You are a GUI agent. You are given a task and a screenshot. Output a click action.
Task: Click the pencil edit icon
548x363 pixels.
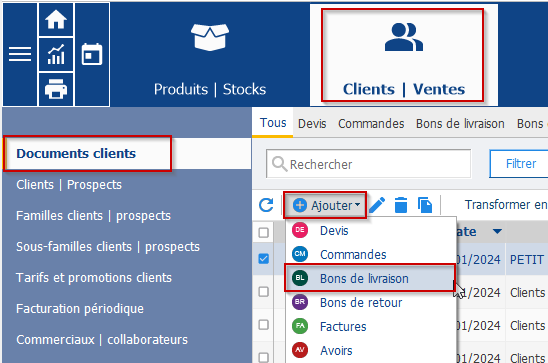[377, 205]
